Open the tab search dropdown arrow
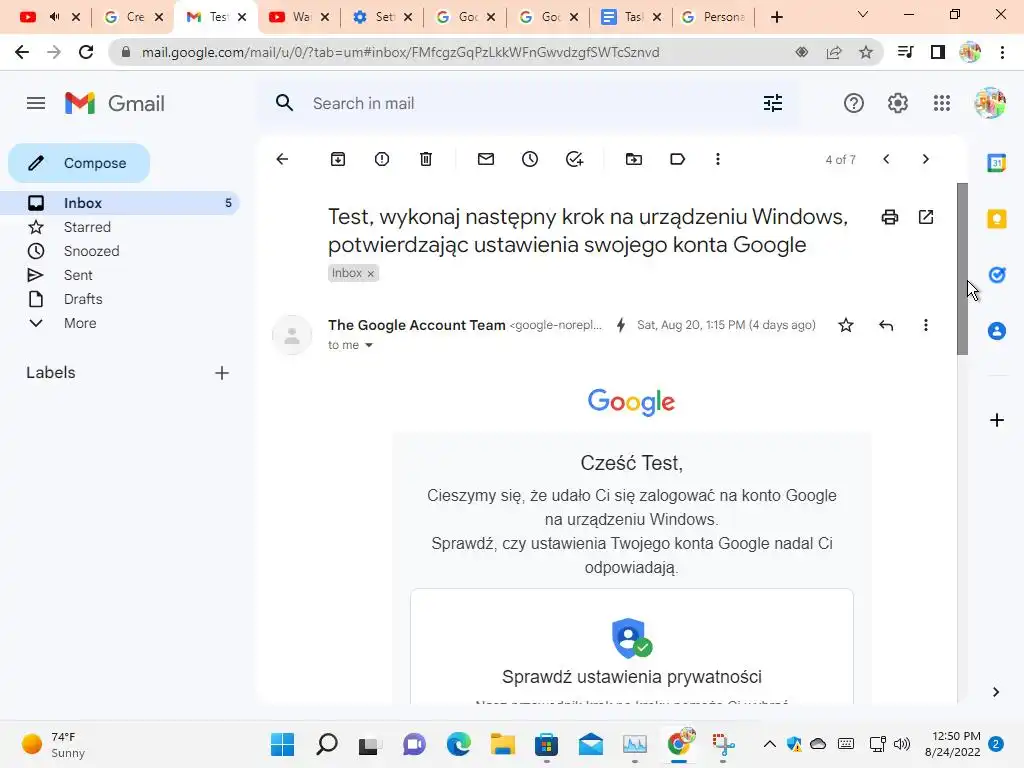Screen dimensions: 1024x768 [863, 14]
